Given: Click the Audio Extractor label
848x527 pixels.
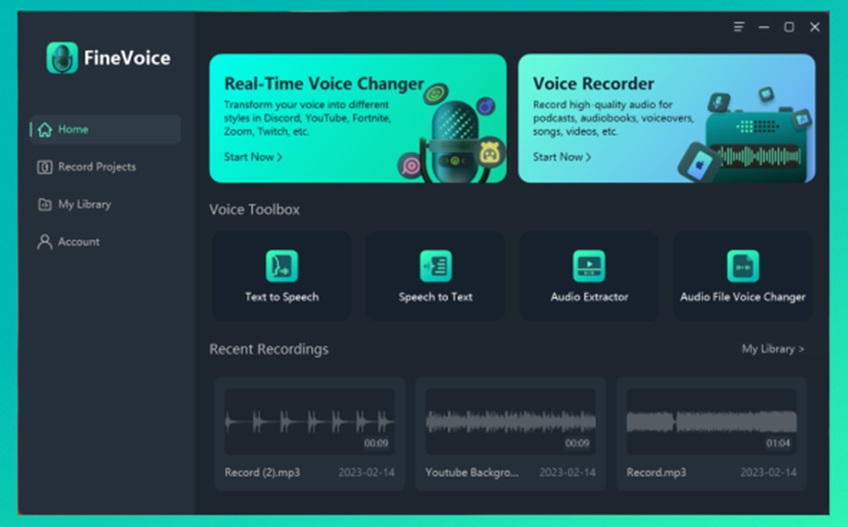Looking at the screenshot, I should point(589,297).
